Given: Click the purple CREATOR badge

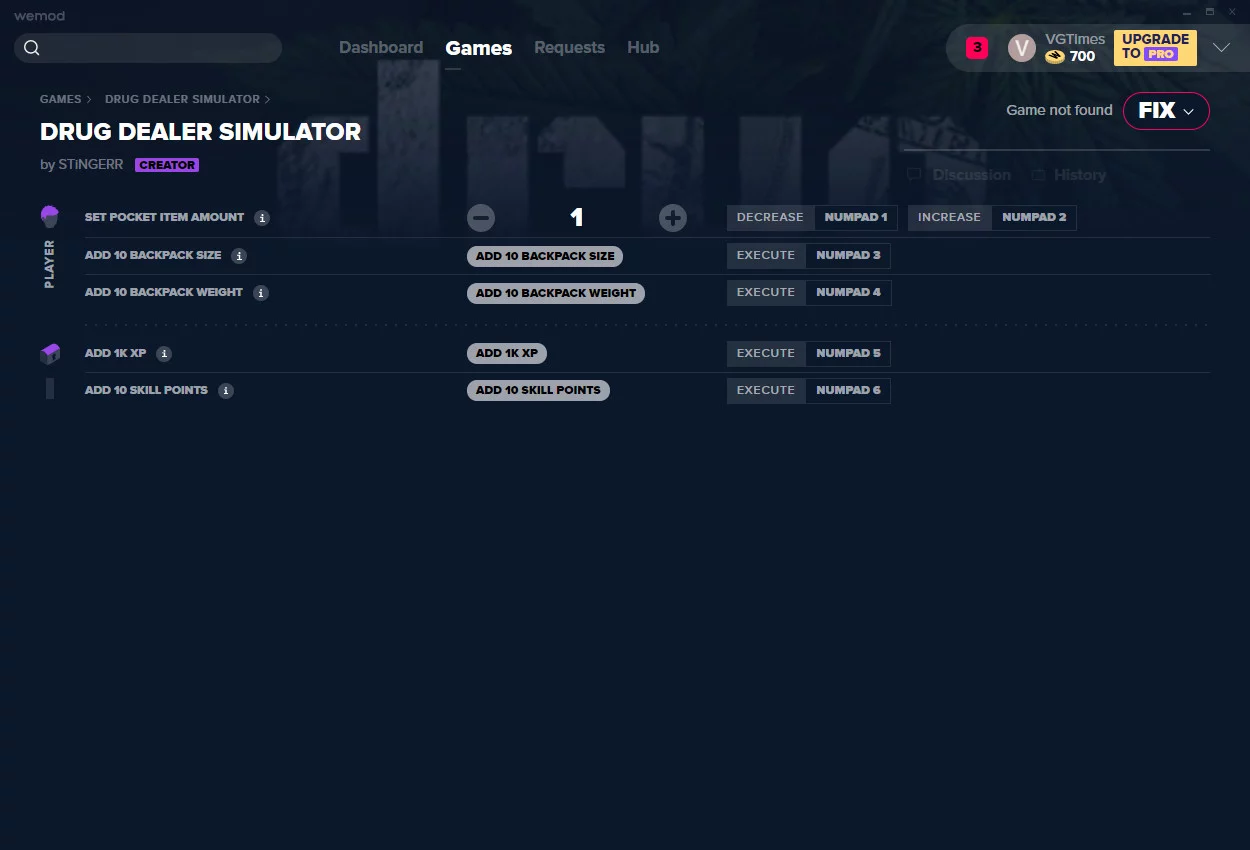Looking at the screenshot, I should [167, 165].
